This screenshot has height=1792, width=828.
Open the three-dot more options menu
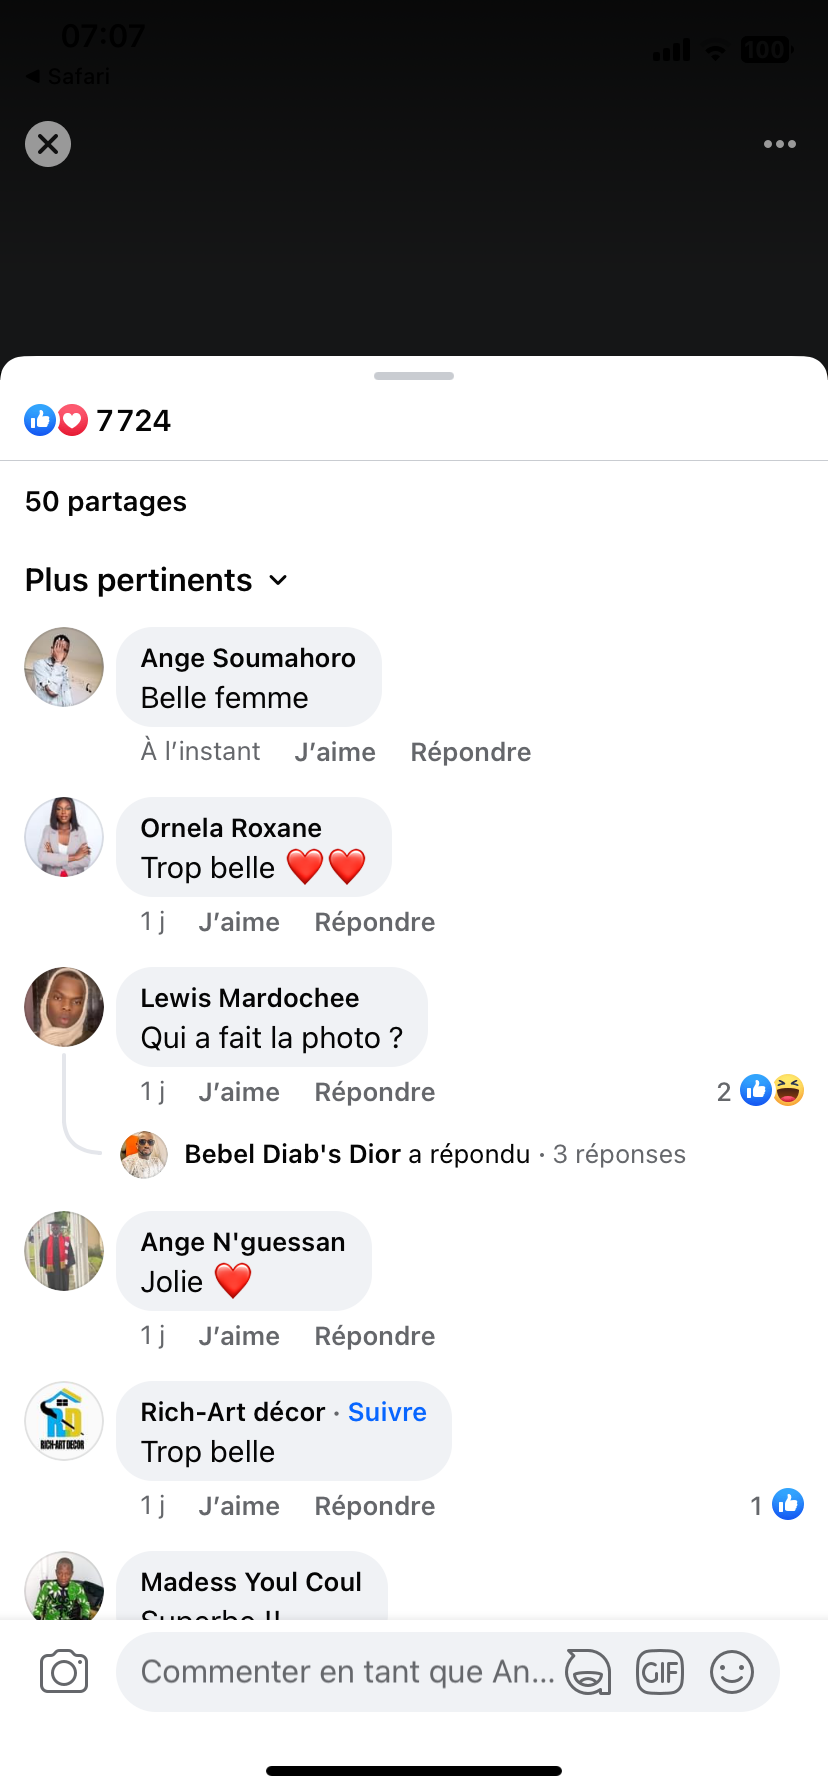(780, 144)
